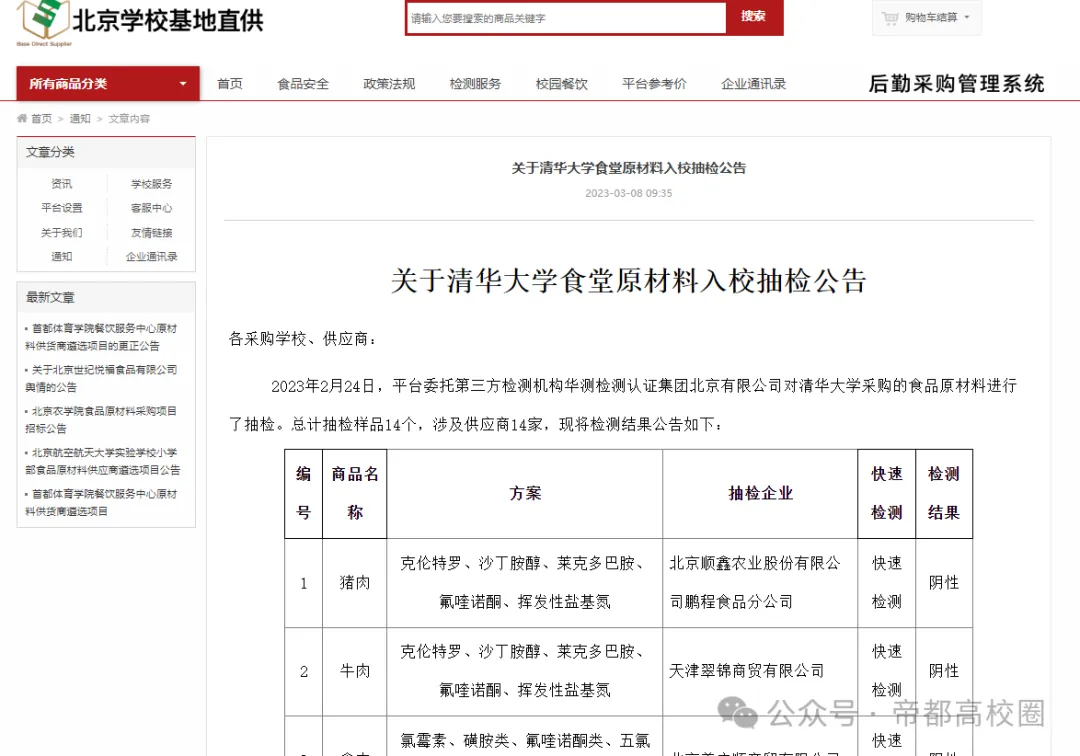Screen dimensions: 1080x756
Task: Click the 快速检测 column header
Action: (886, 493)
